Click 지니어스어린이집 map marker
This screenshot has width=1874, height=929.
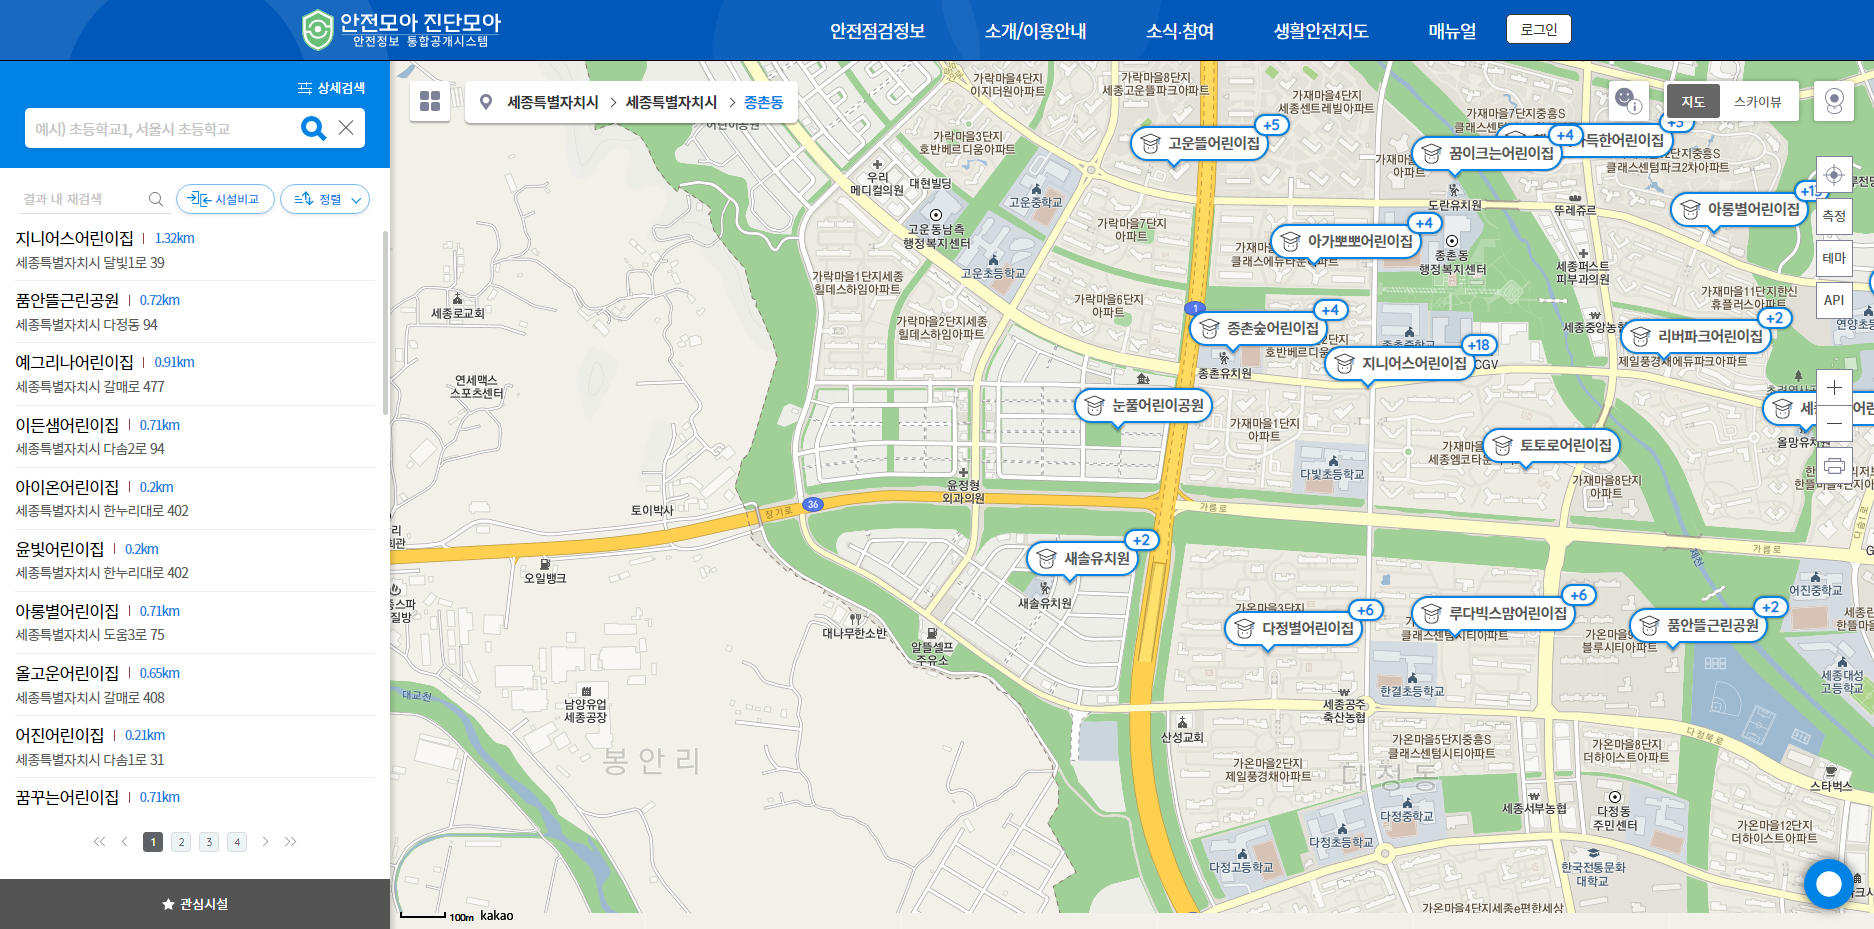[x=1400, y=363]
